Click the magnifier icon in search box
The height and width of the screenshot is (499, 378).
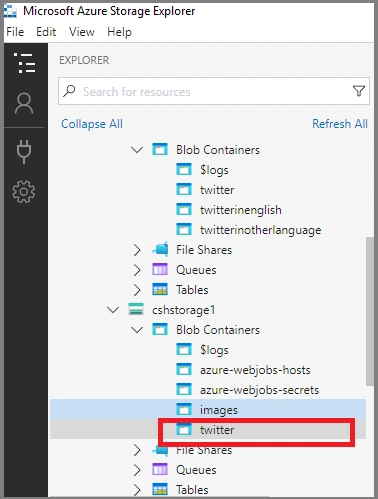(69, 91)
